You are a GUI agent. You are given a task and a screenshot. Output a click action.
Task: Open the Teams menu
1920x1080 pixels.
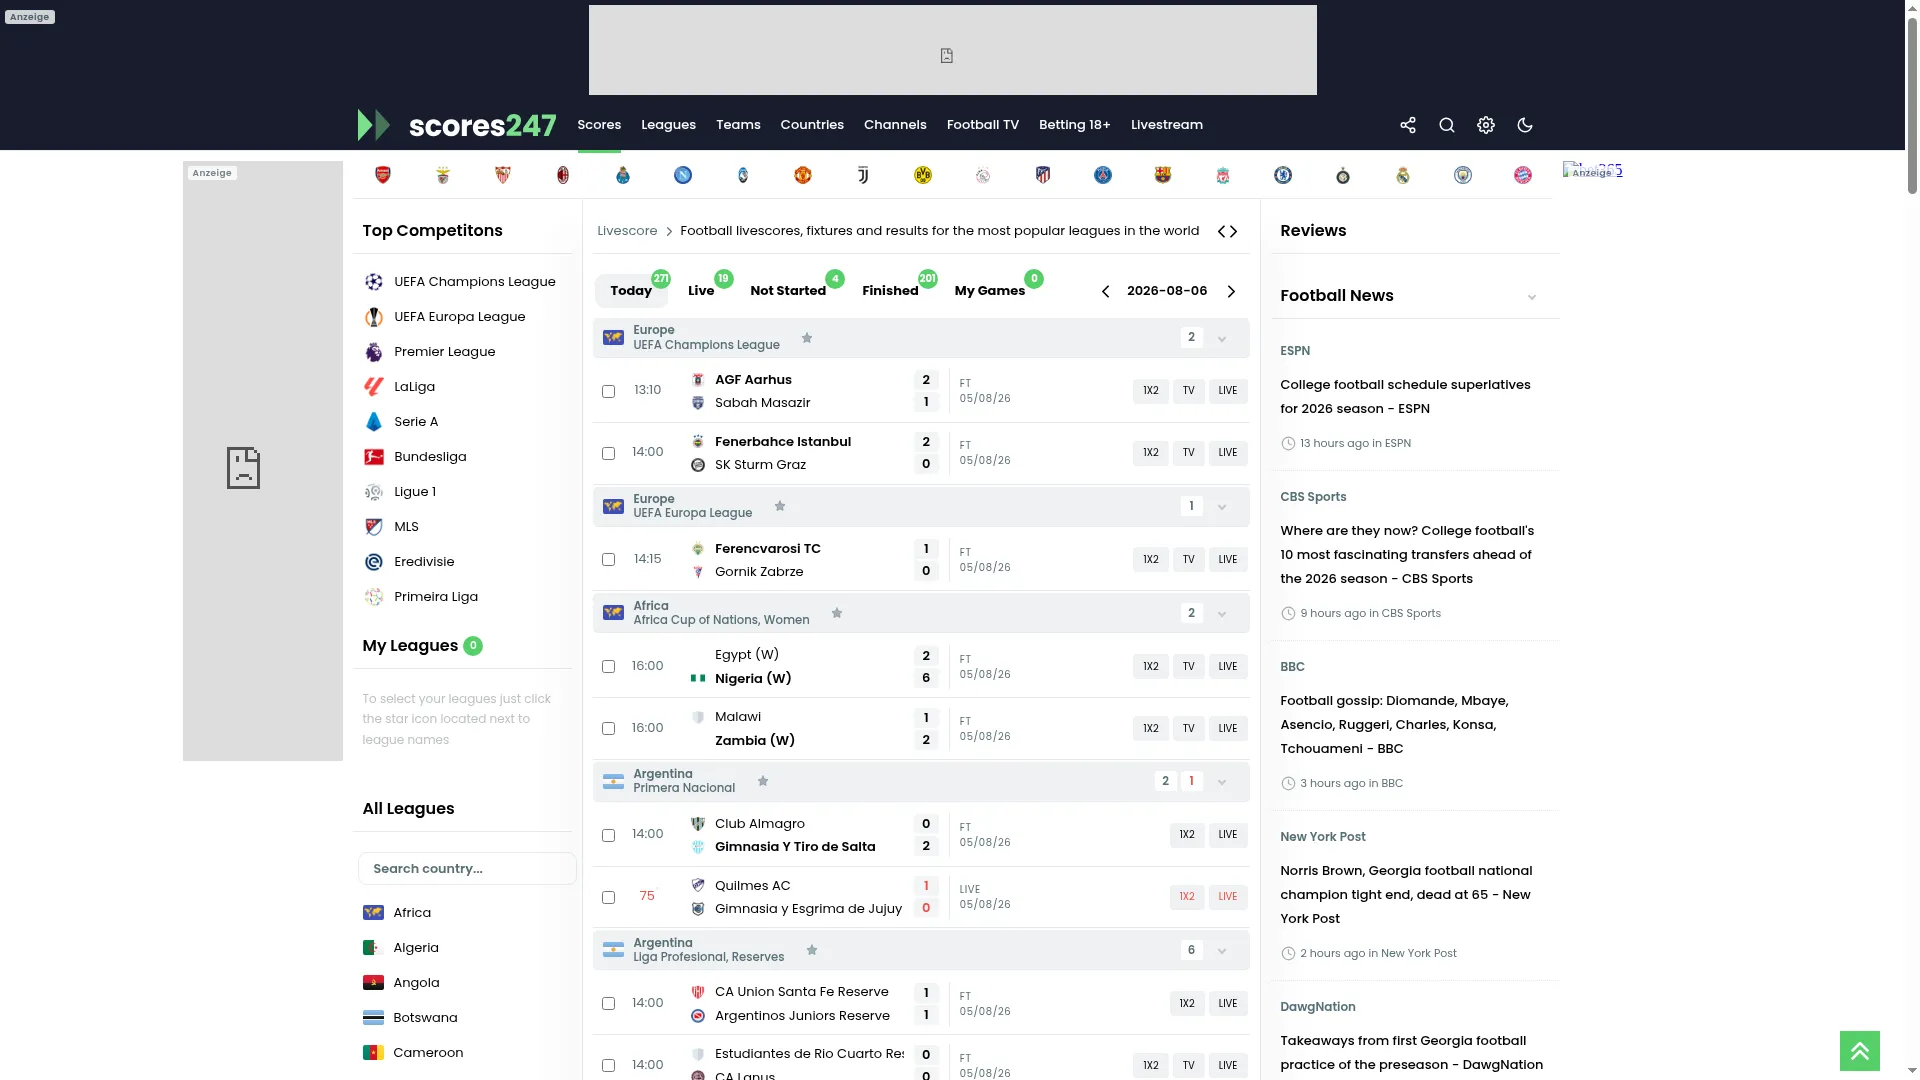(x=738, y=125)
